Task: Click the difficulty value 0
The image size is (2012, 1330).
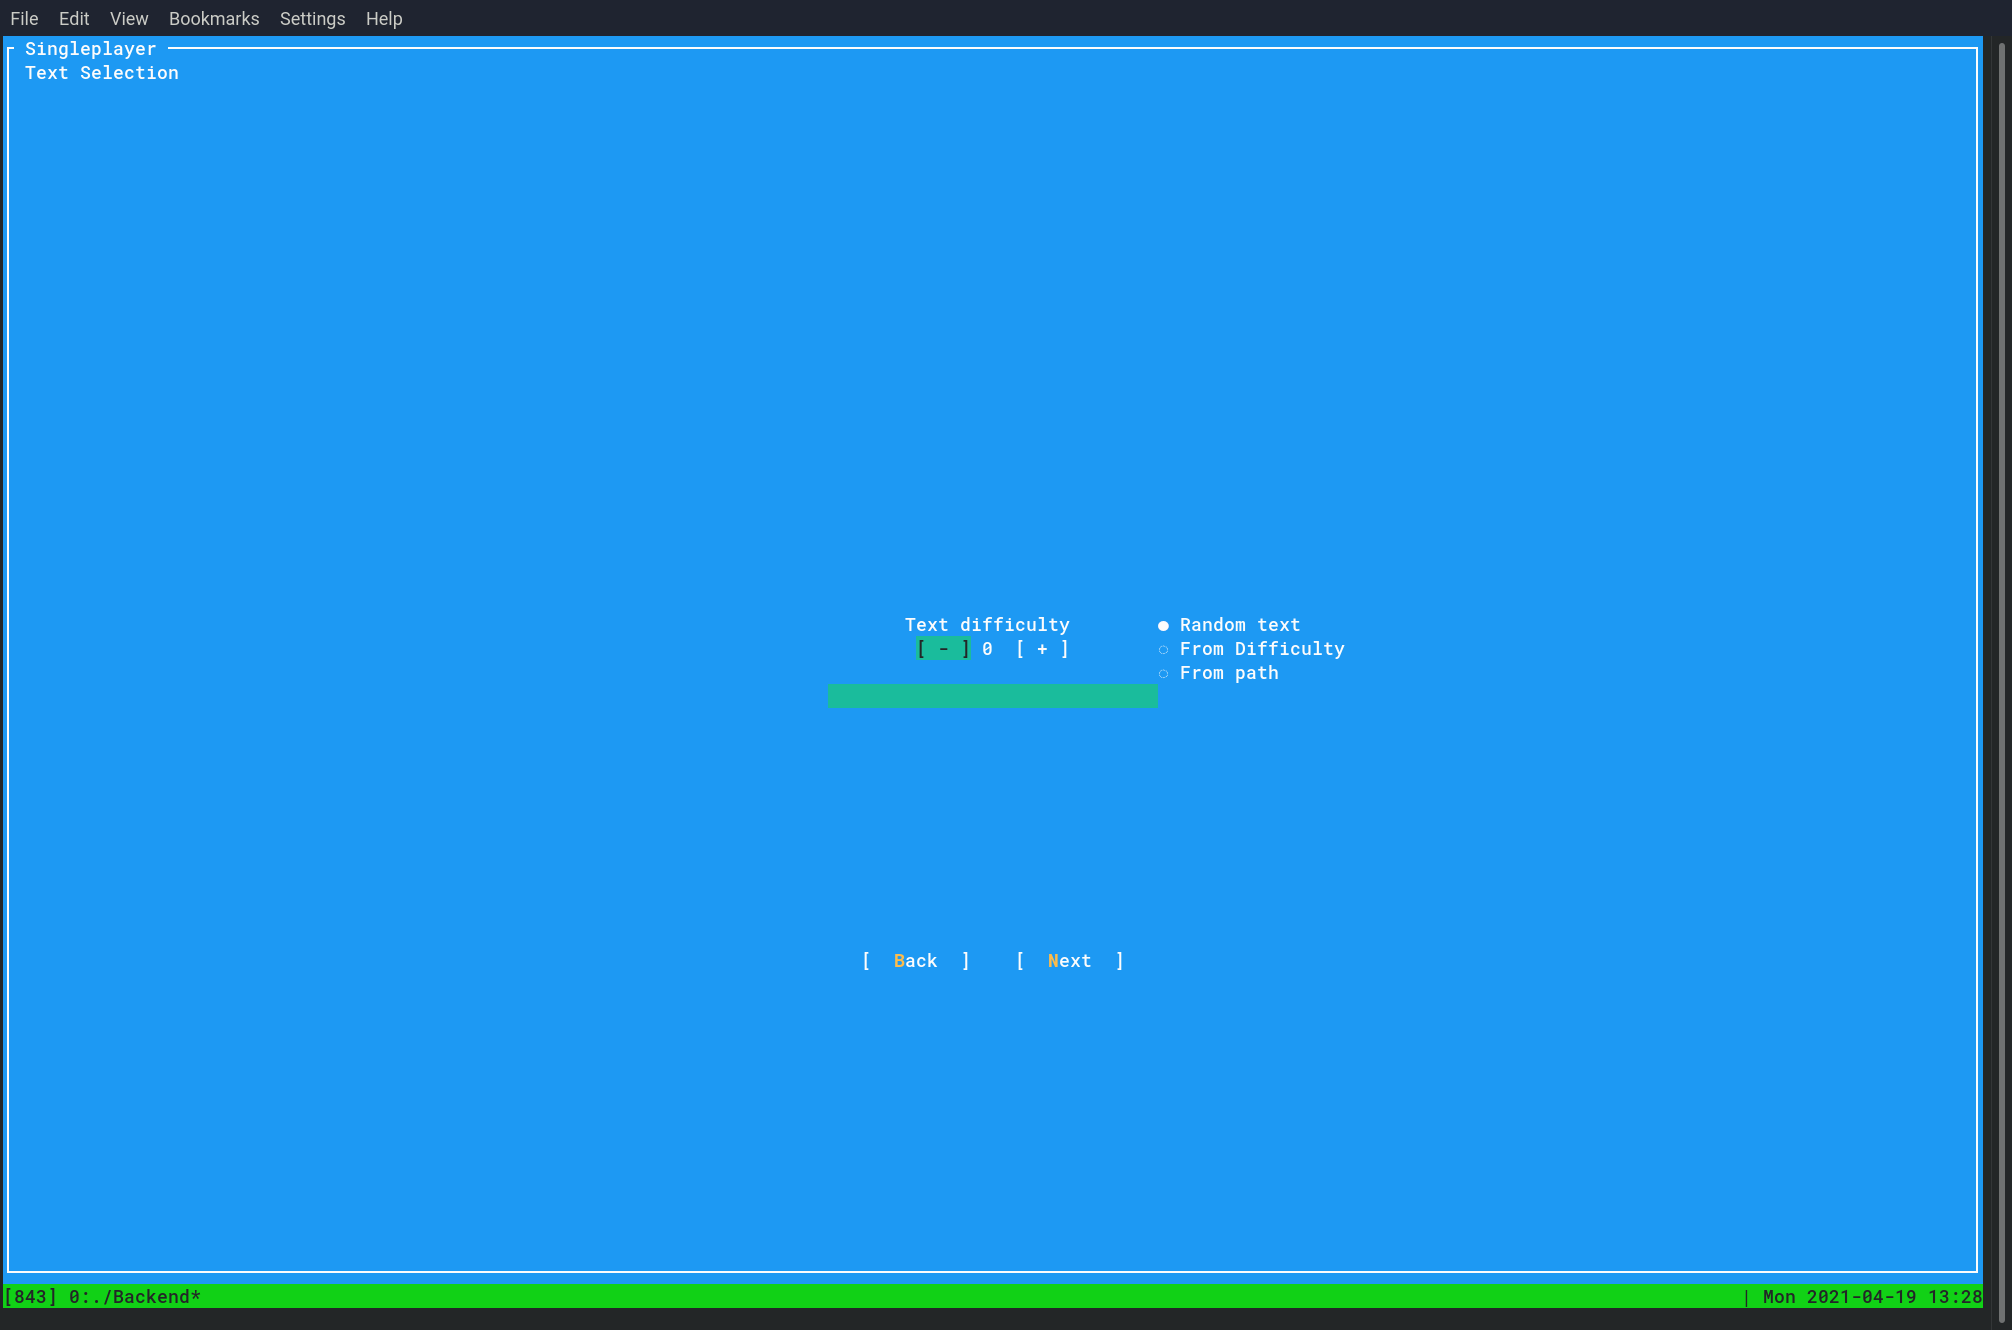Action: [x=987, y=649]
